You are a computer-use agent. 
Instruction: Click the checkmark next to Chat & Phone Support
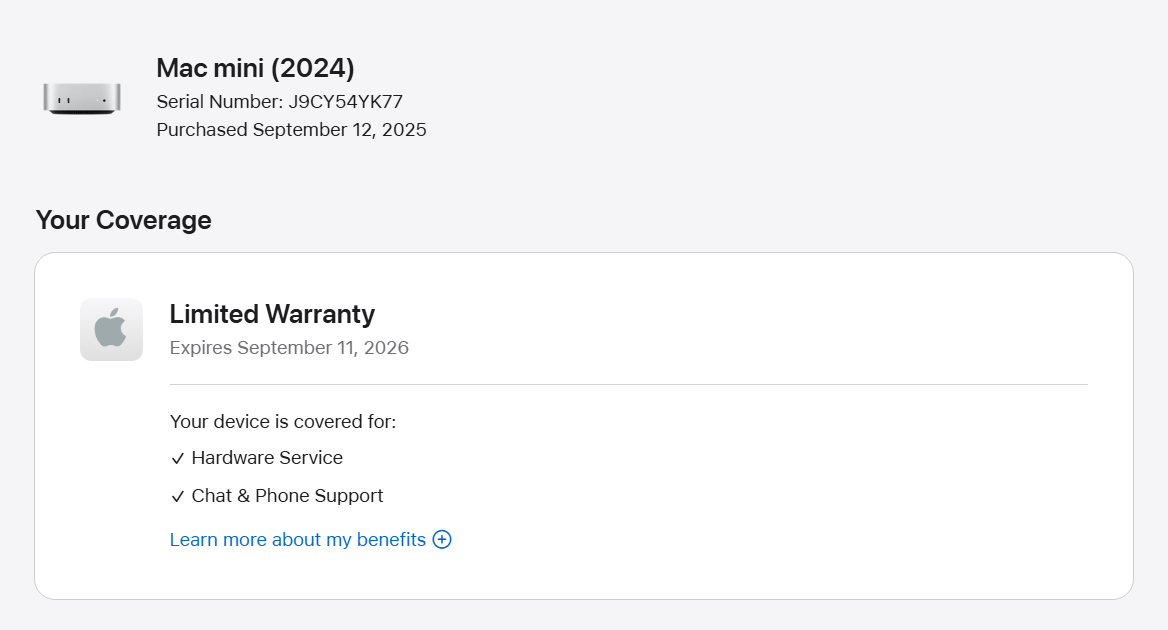[x=177, y=497]
